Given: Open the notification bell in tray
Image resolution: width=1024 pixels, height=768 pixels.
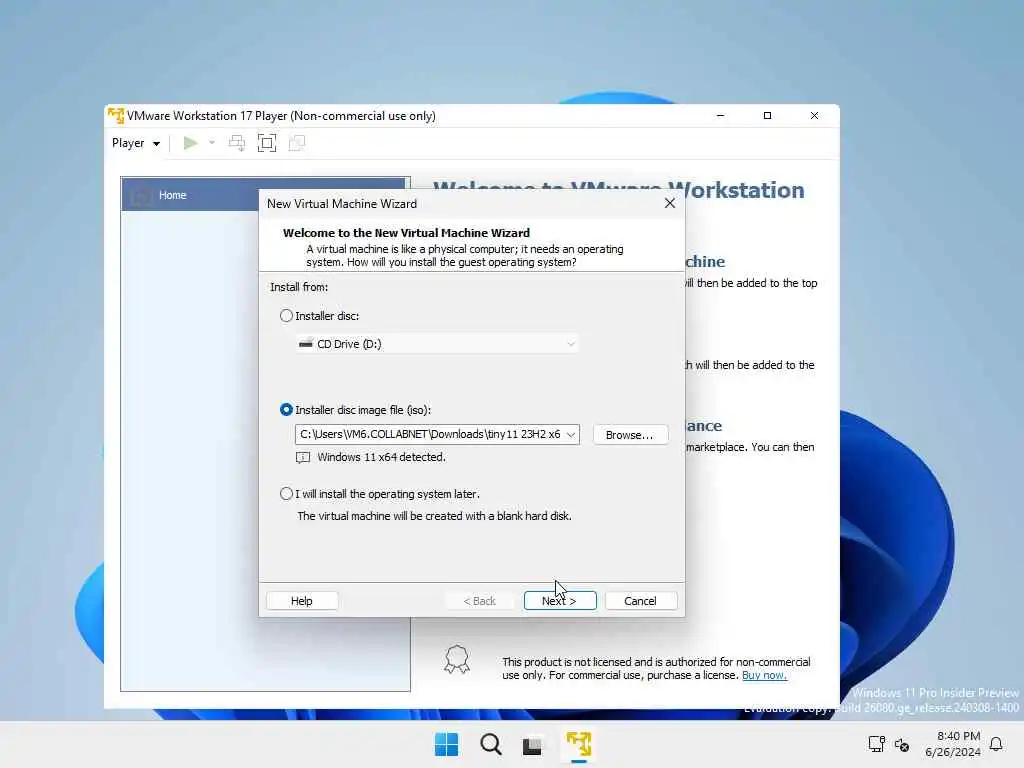Looking at the screenshot, I should [996, 744].
